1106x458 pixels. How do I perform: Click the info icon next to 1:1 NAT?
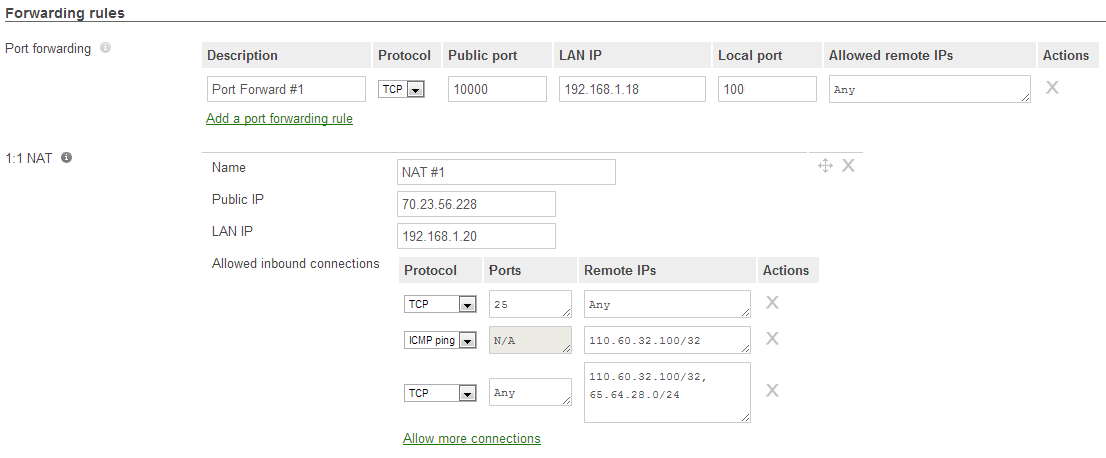coord(66,157)
